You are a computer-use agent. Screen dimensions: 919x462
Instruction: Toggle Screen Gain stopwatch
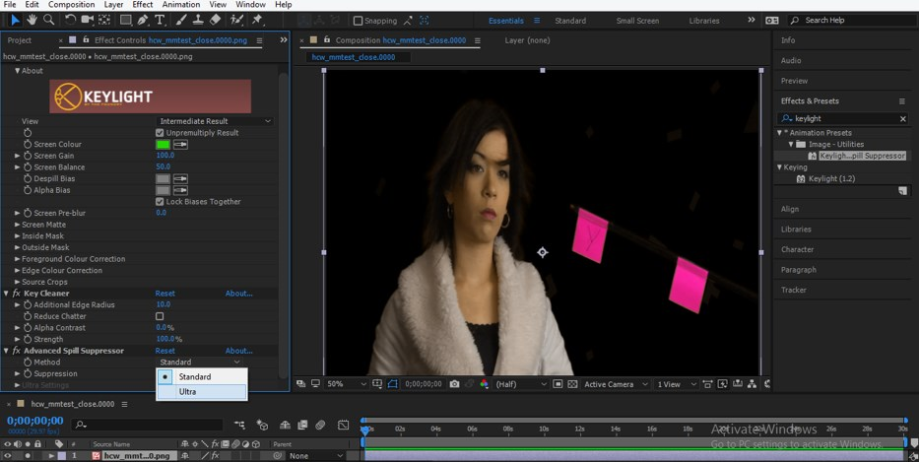28,156
